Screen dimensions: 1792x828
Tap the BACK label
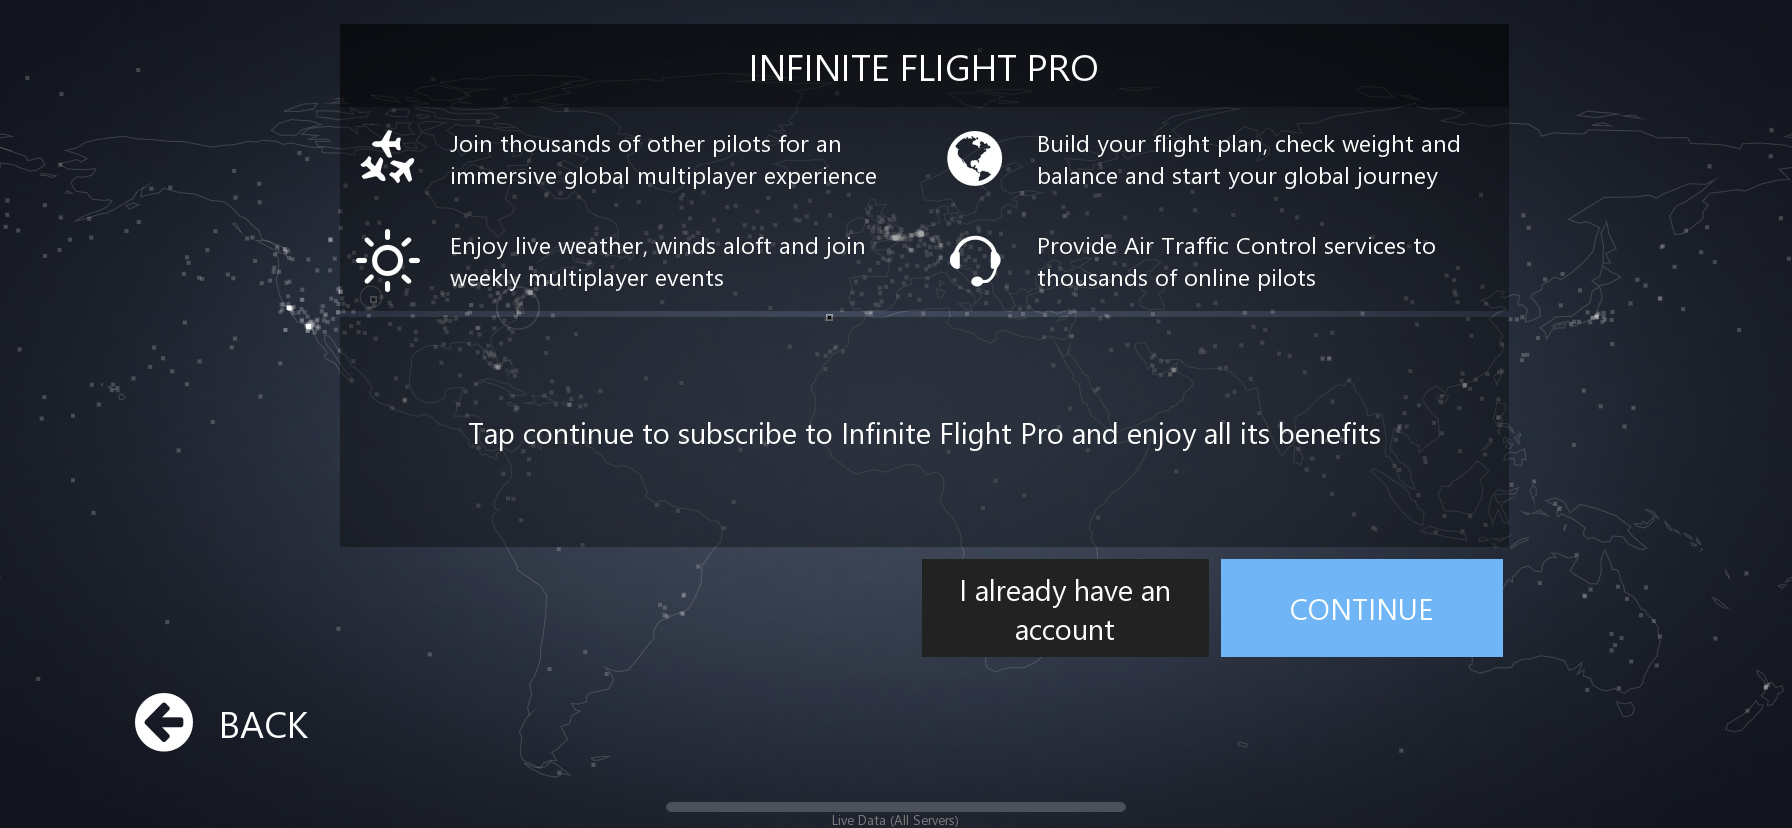tap(263, 725)
